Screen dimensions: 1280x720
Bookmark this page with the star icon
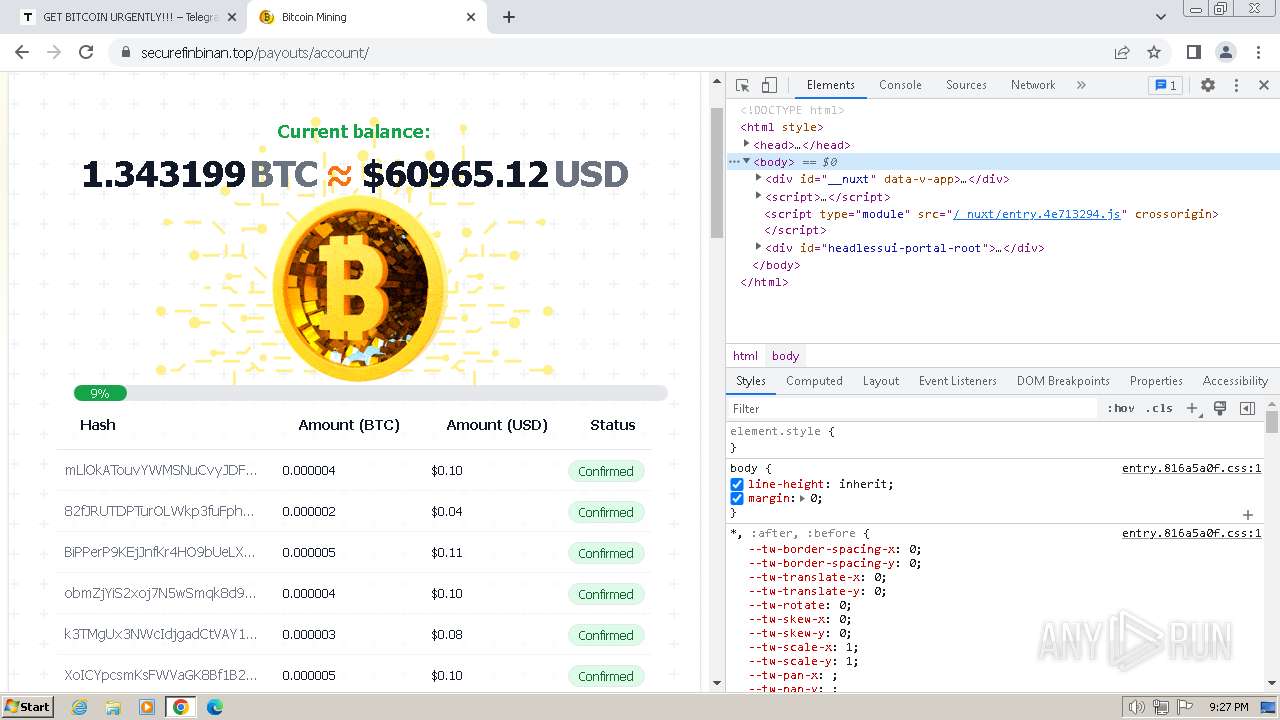click(x=1154, y=52)
